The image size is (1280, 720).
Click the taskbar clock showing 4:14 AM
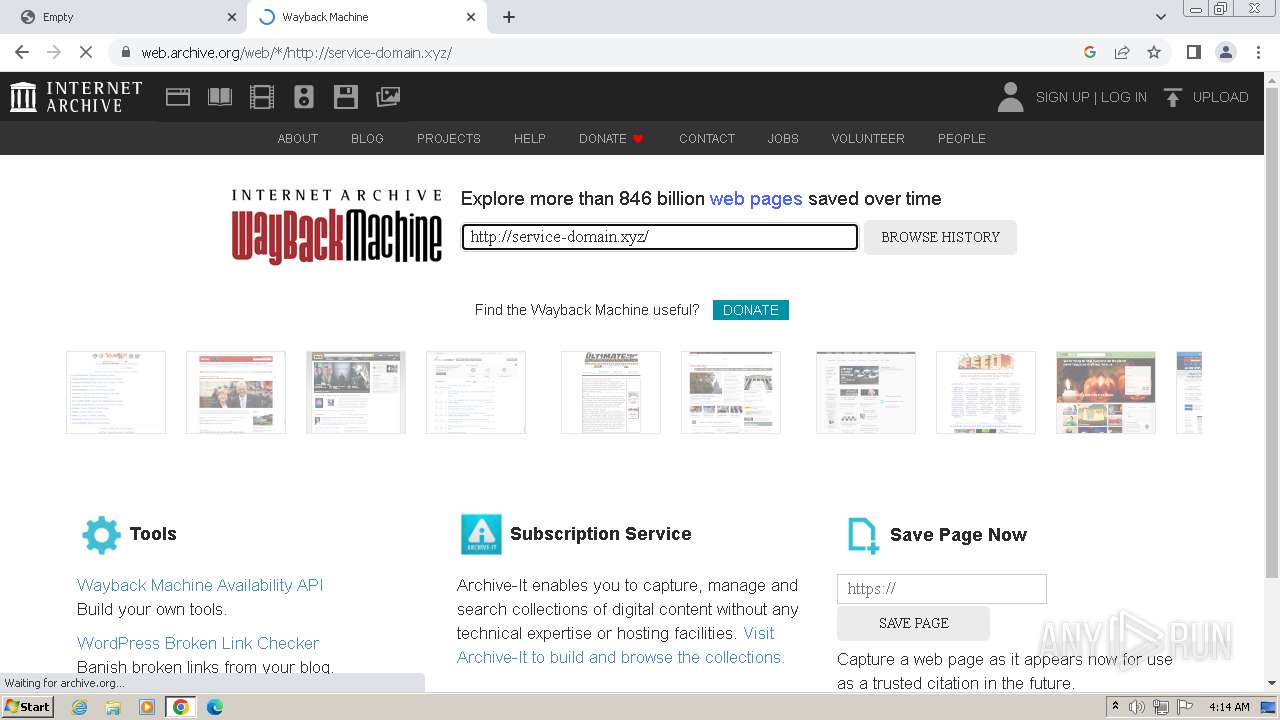[1229, 707]
